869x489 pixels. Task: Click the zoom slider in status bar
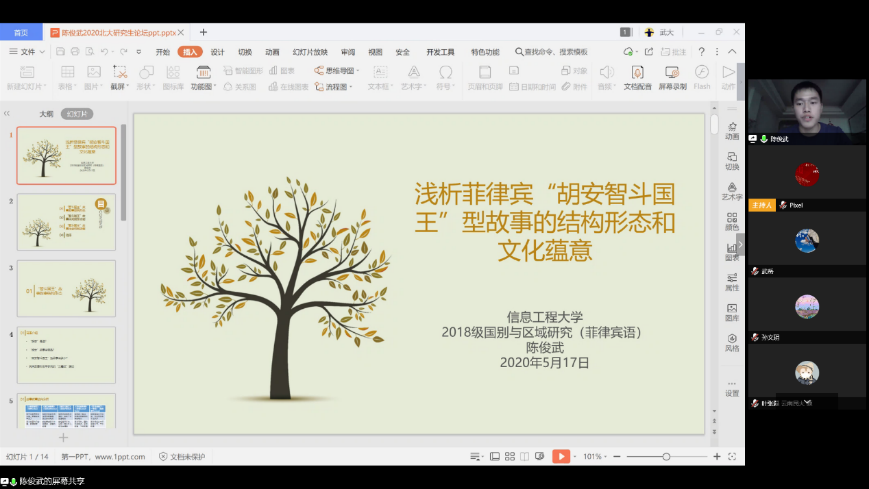tap(666, 456)
